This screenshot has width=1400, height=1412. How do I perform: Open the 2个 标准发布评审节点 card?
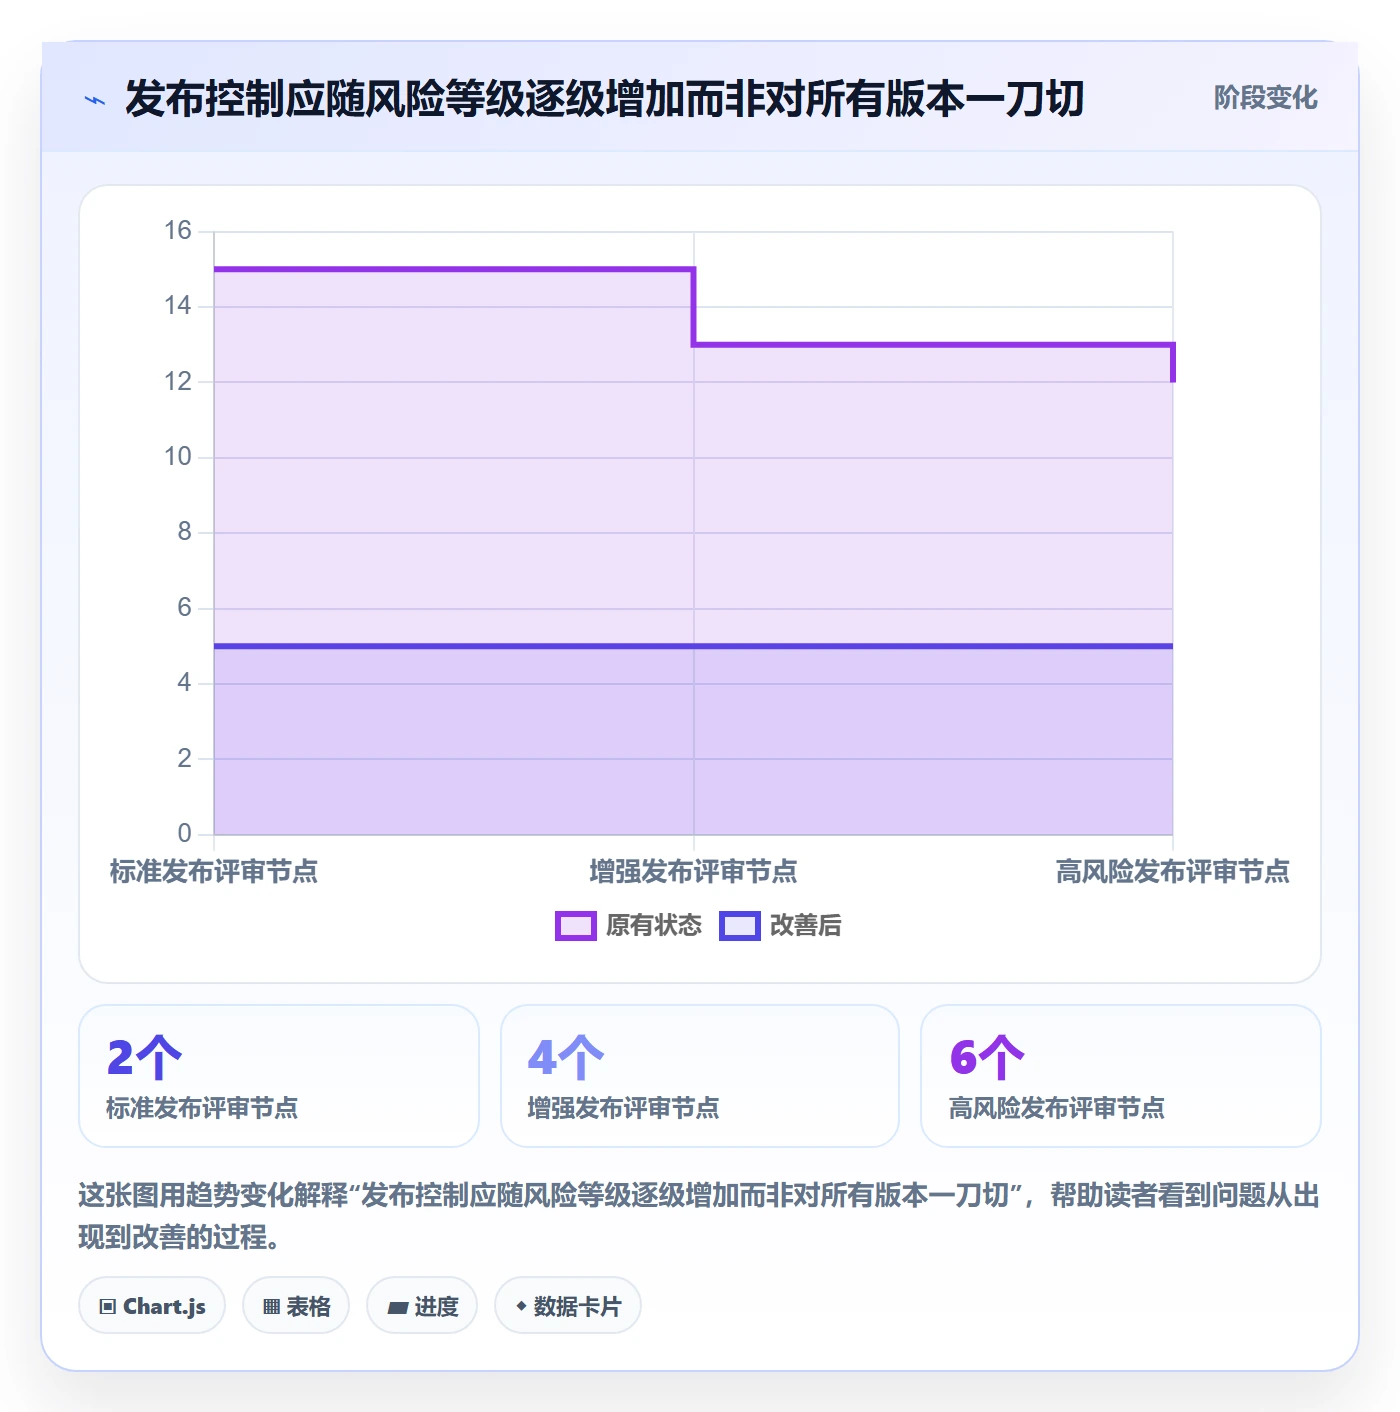(279, 1076)
